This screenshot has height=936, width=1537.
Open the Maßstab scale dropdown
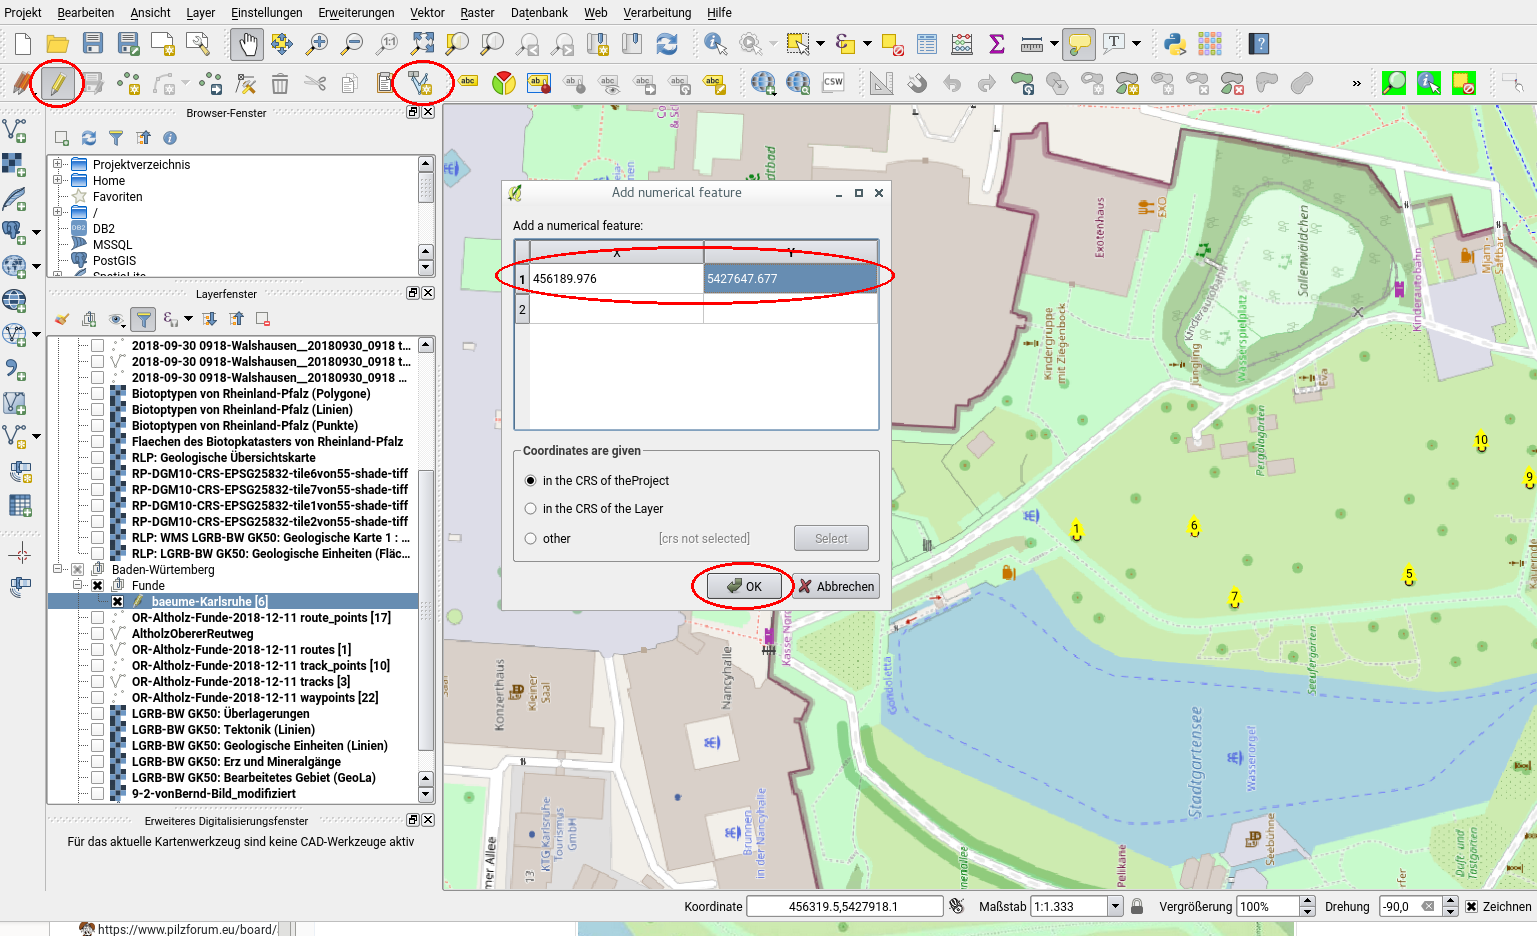click(x=1115, y=907)
